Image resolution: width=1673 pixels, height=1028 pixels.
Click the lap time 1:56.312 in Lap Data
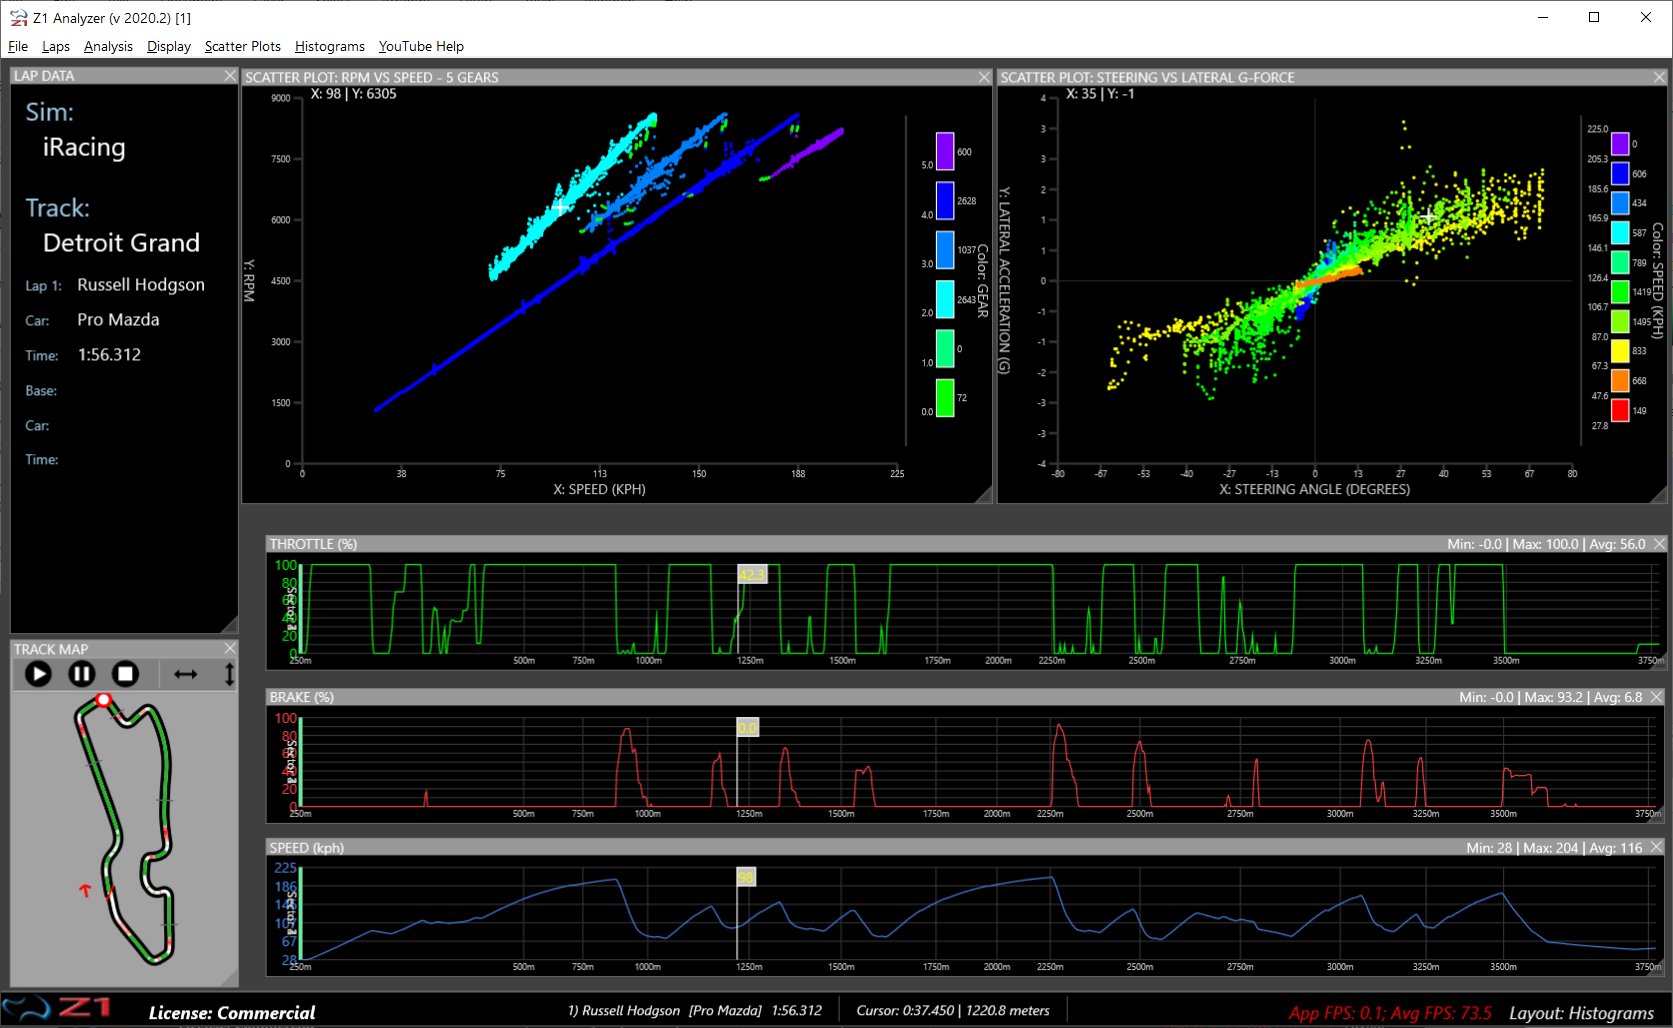(x=109, y=355)
